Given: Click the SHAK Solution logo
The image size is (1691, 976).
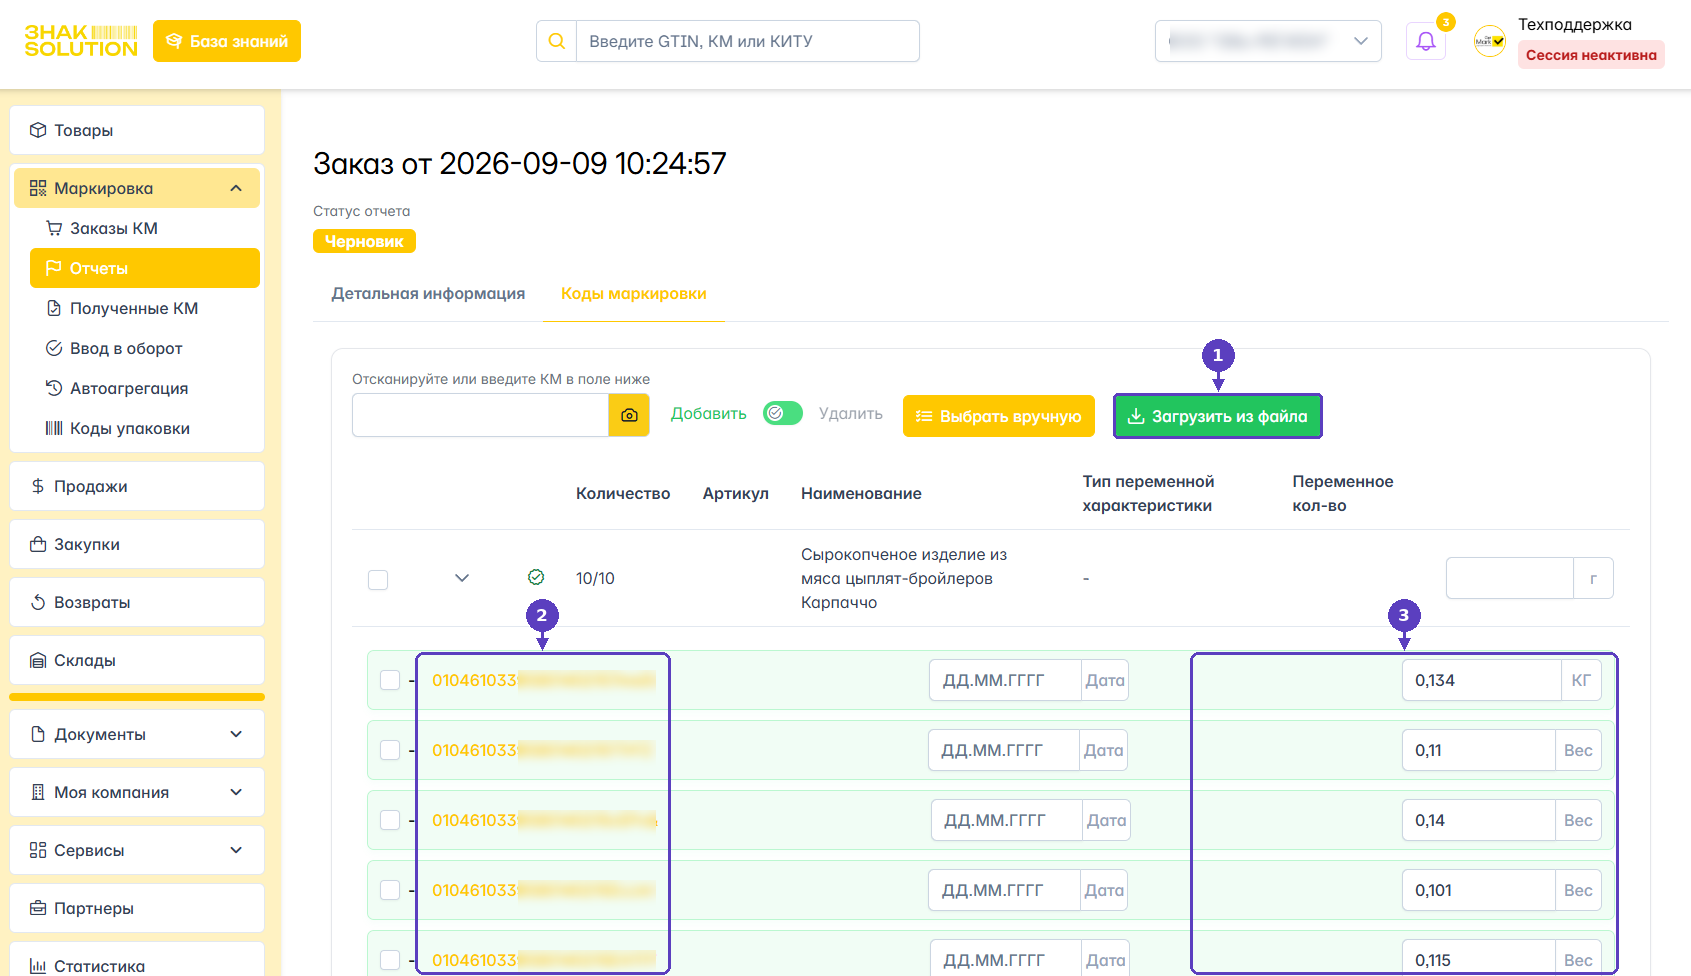Looking at the screenshot, I should [x=81, y=41].
